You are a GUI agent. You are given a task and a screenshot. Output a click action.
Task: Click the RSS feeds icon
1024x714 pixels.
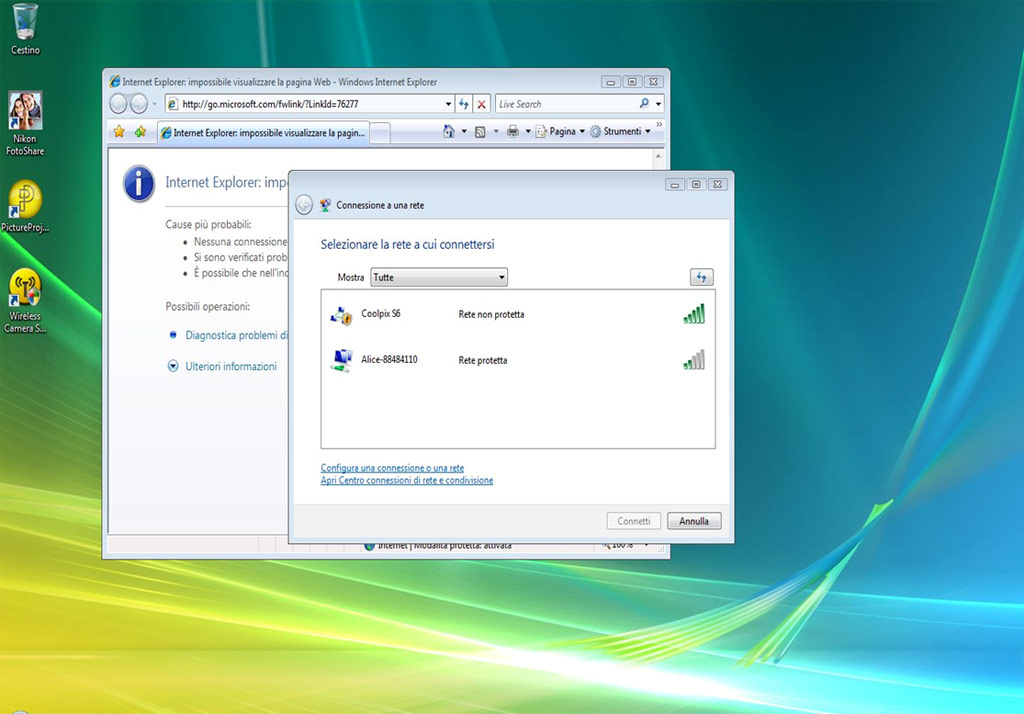click(480, 132)
